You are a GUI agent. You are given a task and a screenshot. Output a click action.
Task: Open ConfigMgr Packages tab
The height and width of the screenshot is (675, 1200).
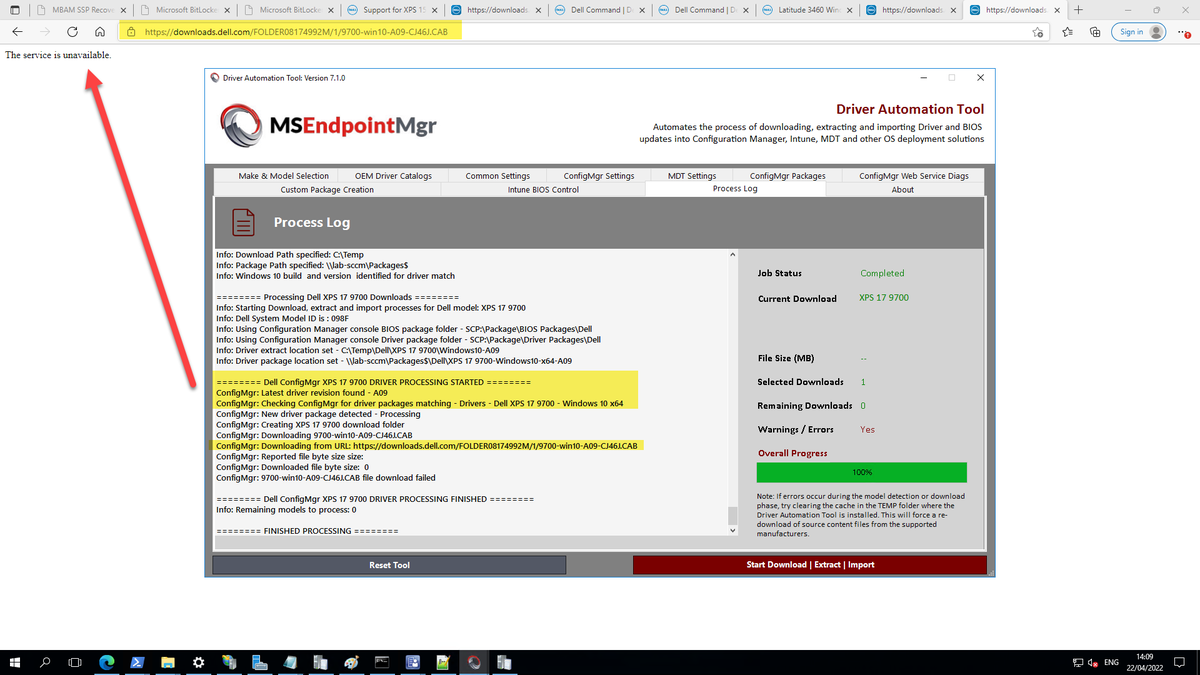pos(788,176)
